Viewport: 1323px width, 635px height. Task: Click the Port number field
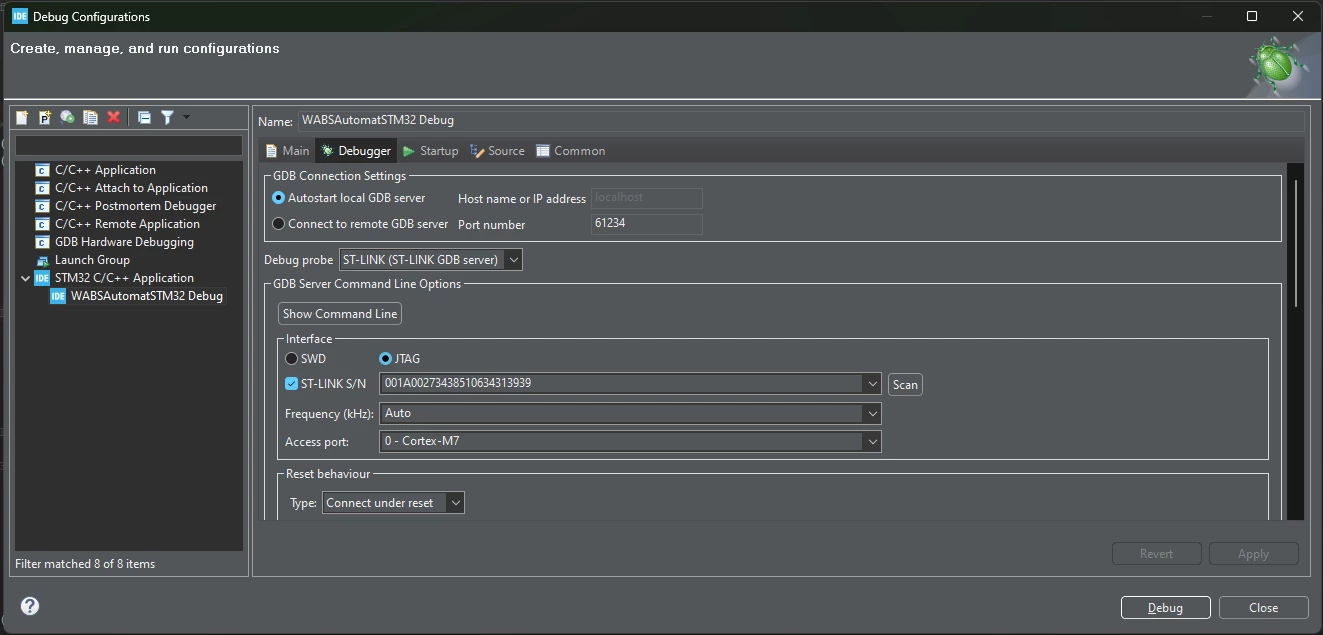[x=646, y=223]
